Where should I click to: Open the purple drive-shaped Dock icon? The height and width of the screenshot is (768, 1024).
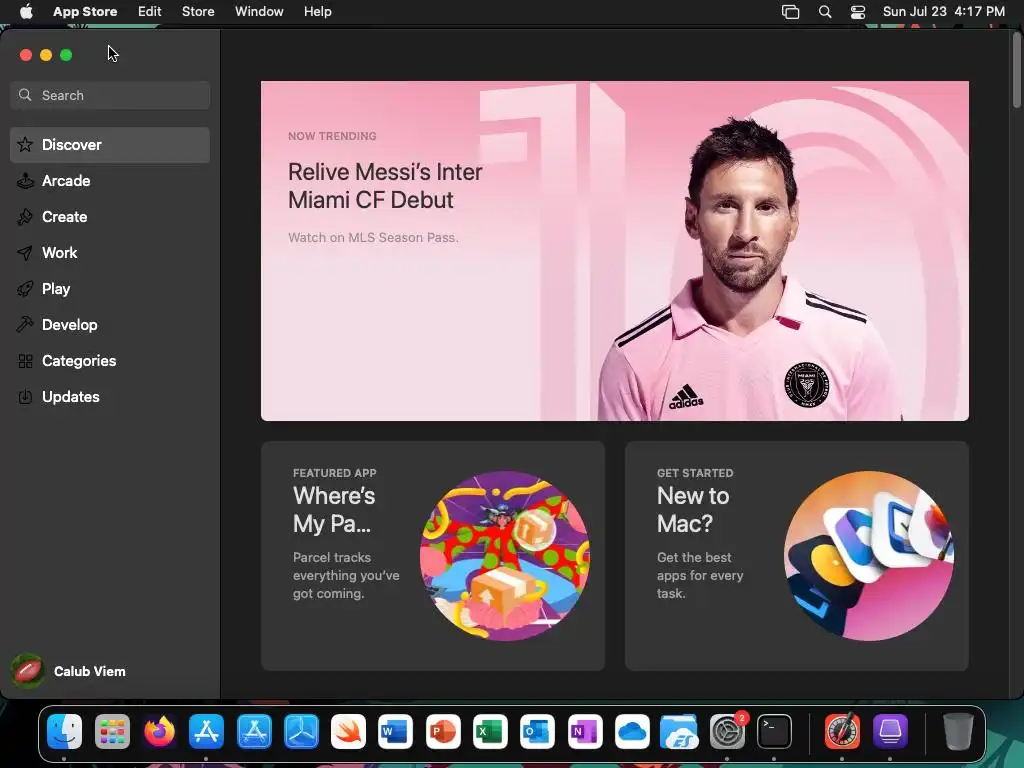tap(890, 731)
